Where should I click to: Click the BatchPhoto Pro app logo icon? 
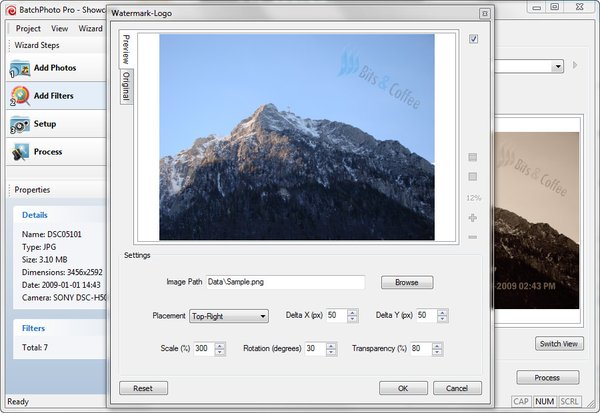pos(11,10)
